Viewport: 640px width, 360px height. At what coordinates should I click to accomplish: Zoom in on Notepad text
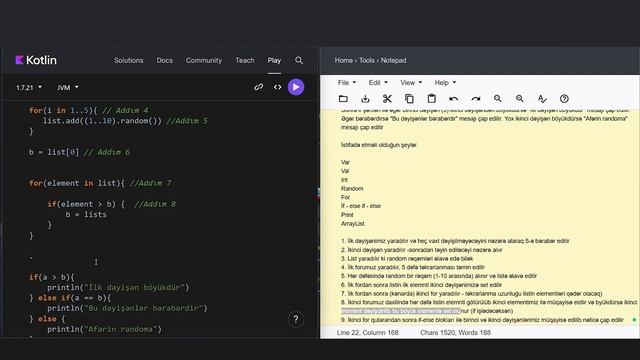click(x=498, y=98)
